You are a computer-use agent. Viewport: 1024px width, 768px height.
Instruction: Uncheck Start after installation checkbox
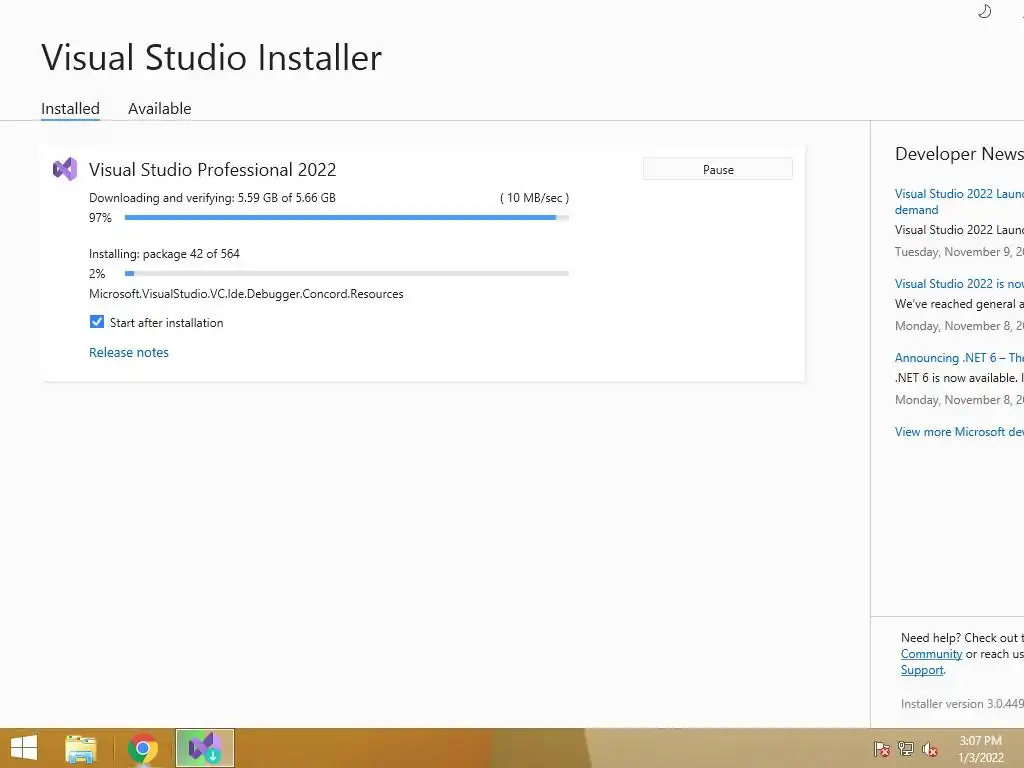pyautogui.click(x=97, y=322)
